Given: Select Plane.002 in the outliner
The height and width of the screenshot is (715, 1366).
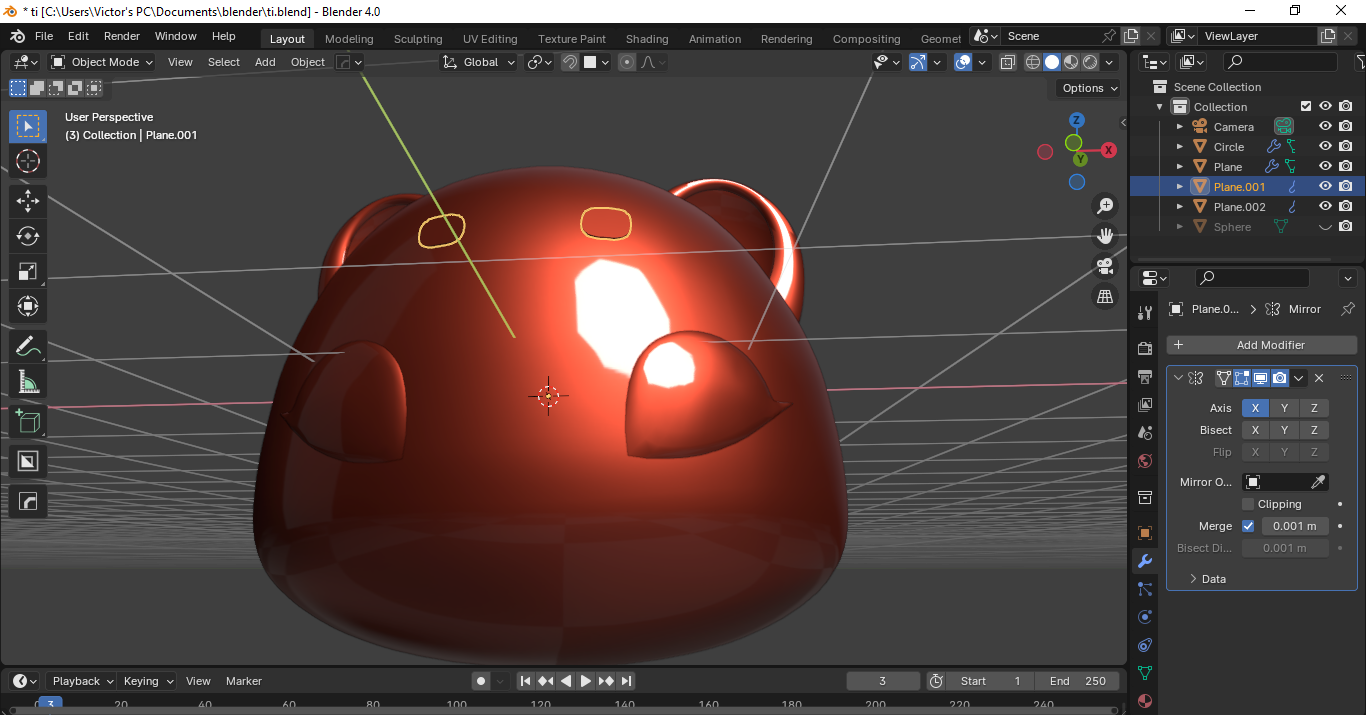Looking at the screenshot, I should (x=1239, y=207).
